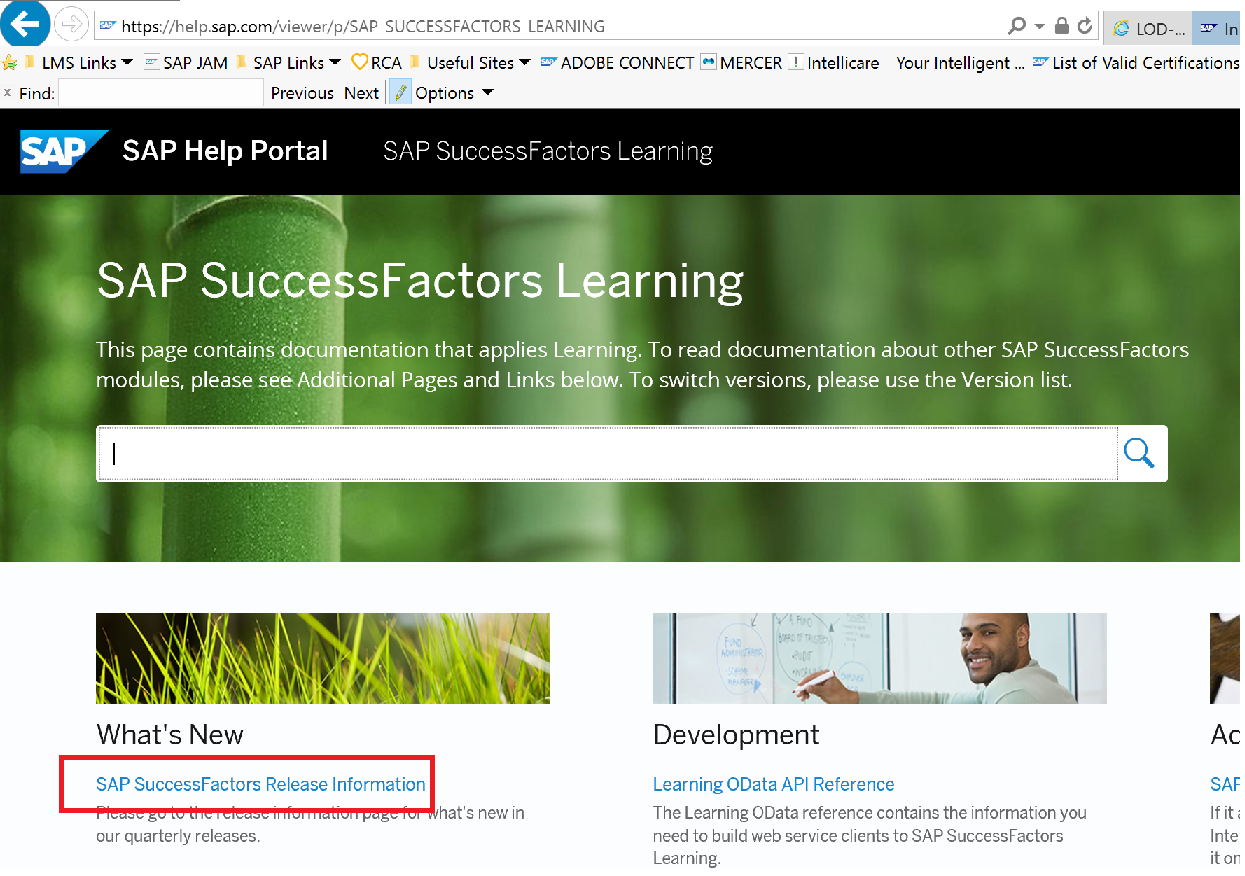Open the Find bar Options menu
Viewport: 1245px width, 876px height.
(454, 93)
